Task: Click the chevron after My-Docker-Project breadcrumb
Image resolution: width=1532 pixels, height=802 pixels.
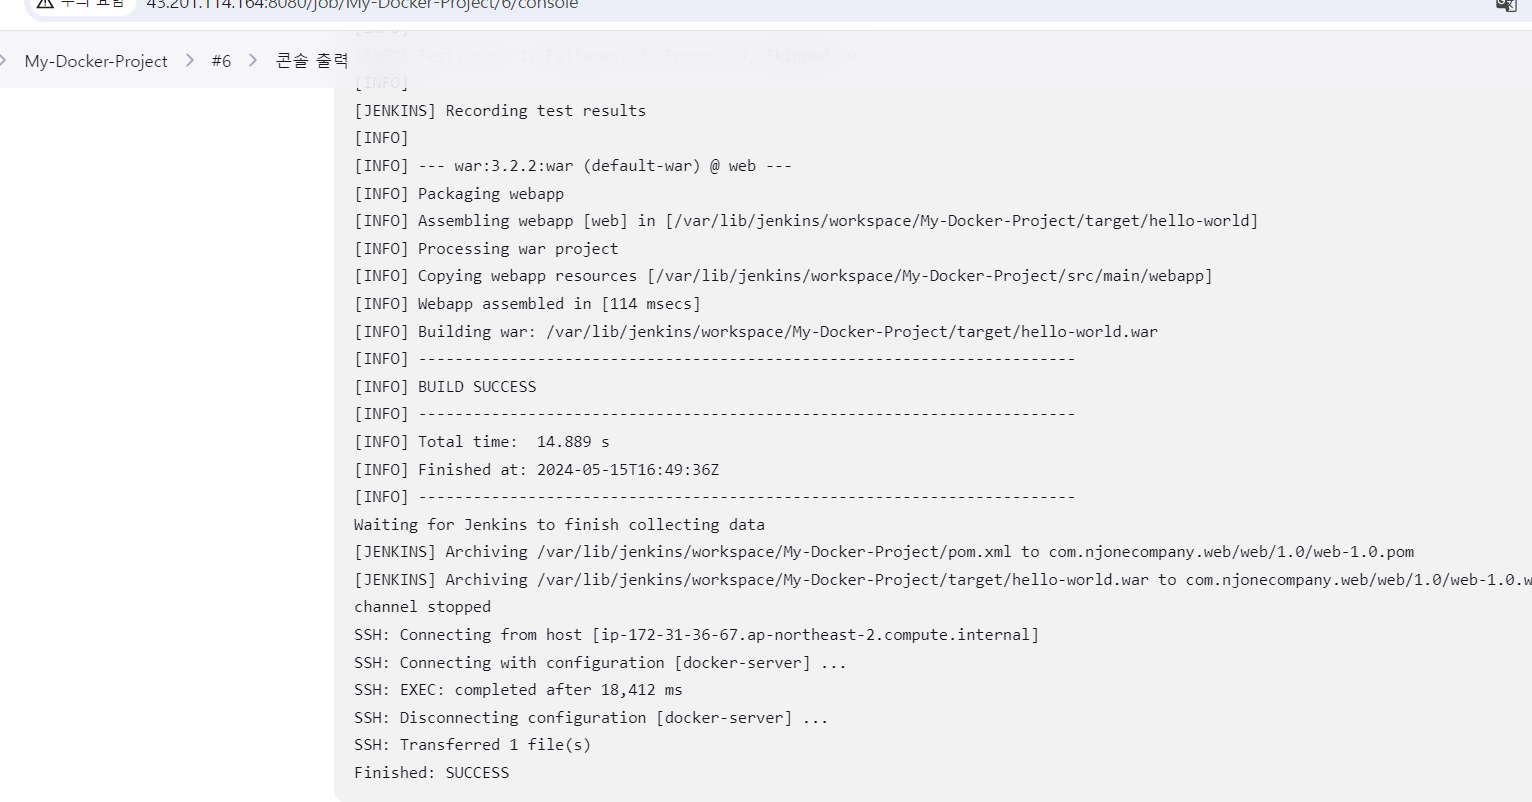Action: [x=190, y=61]
